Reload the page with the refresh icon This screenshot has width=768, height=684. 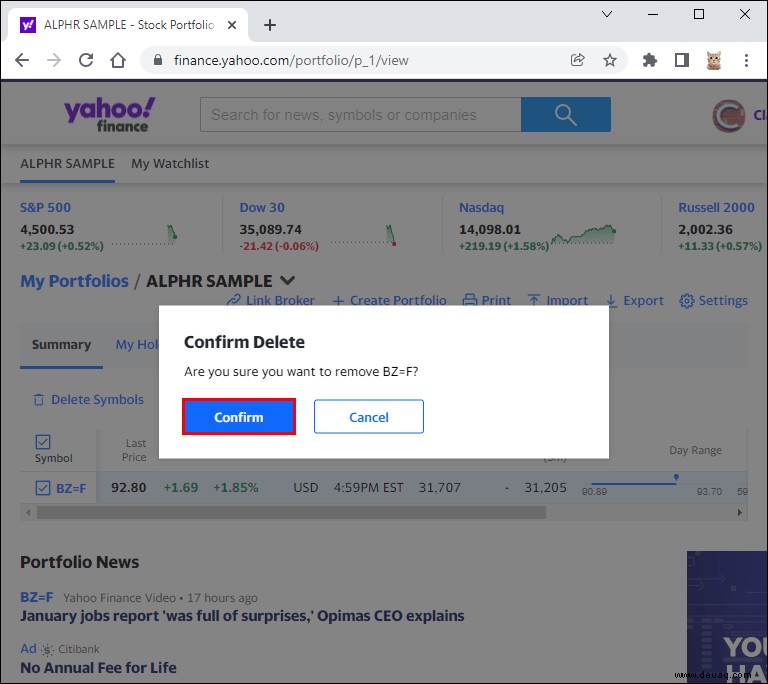click(x=86, y=60)
